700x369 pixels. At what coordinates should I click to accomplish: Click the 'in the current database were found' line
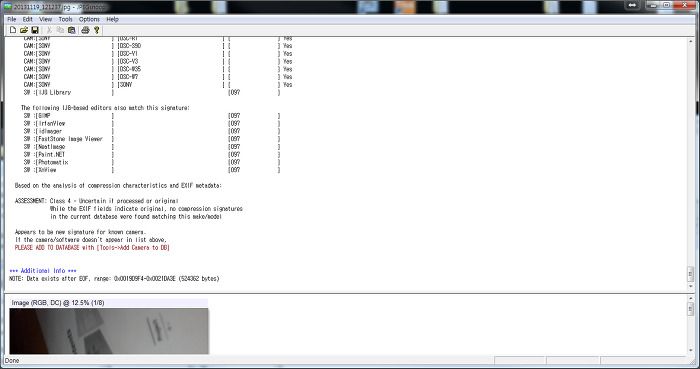pyautogui.click(x=136, y=217)
